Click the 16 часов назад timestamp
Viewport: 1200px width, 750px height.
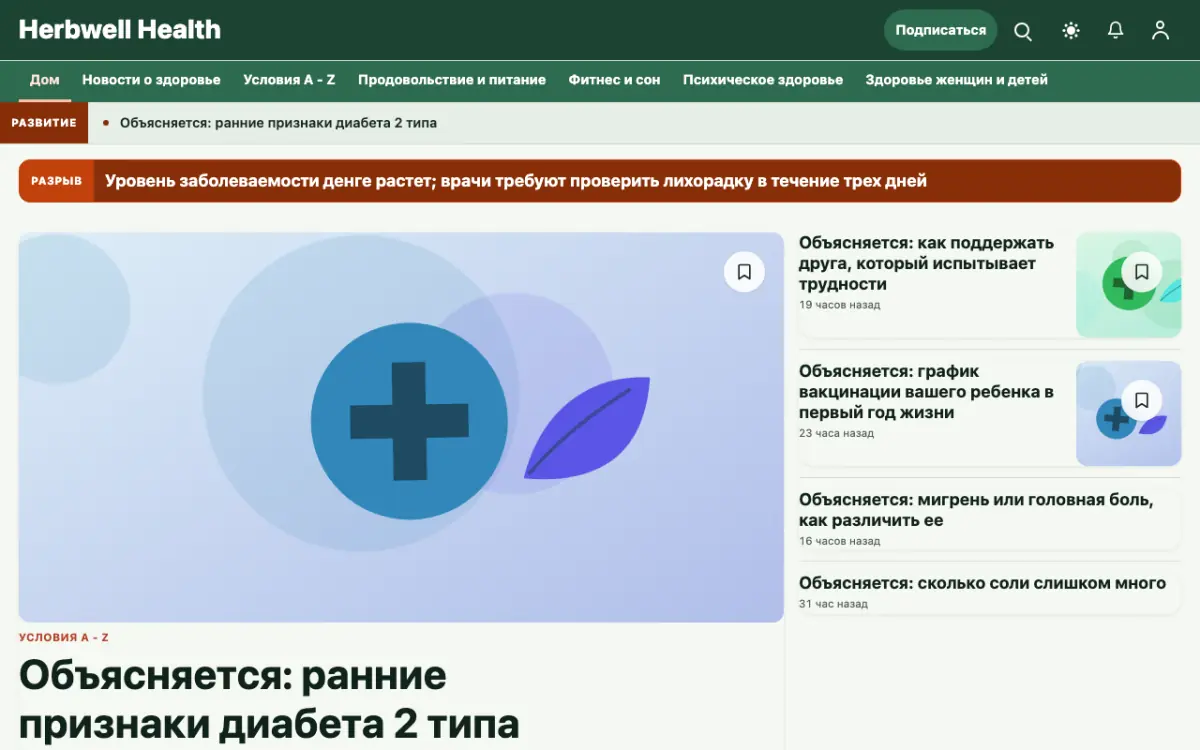click(x=839, y=541)
